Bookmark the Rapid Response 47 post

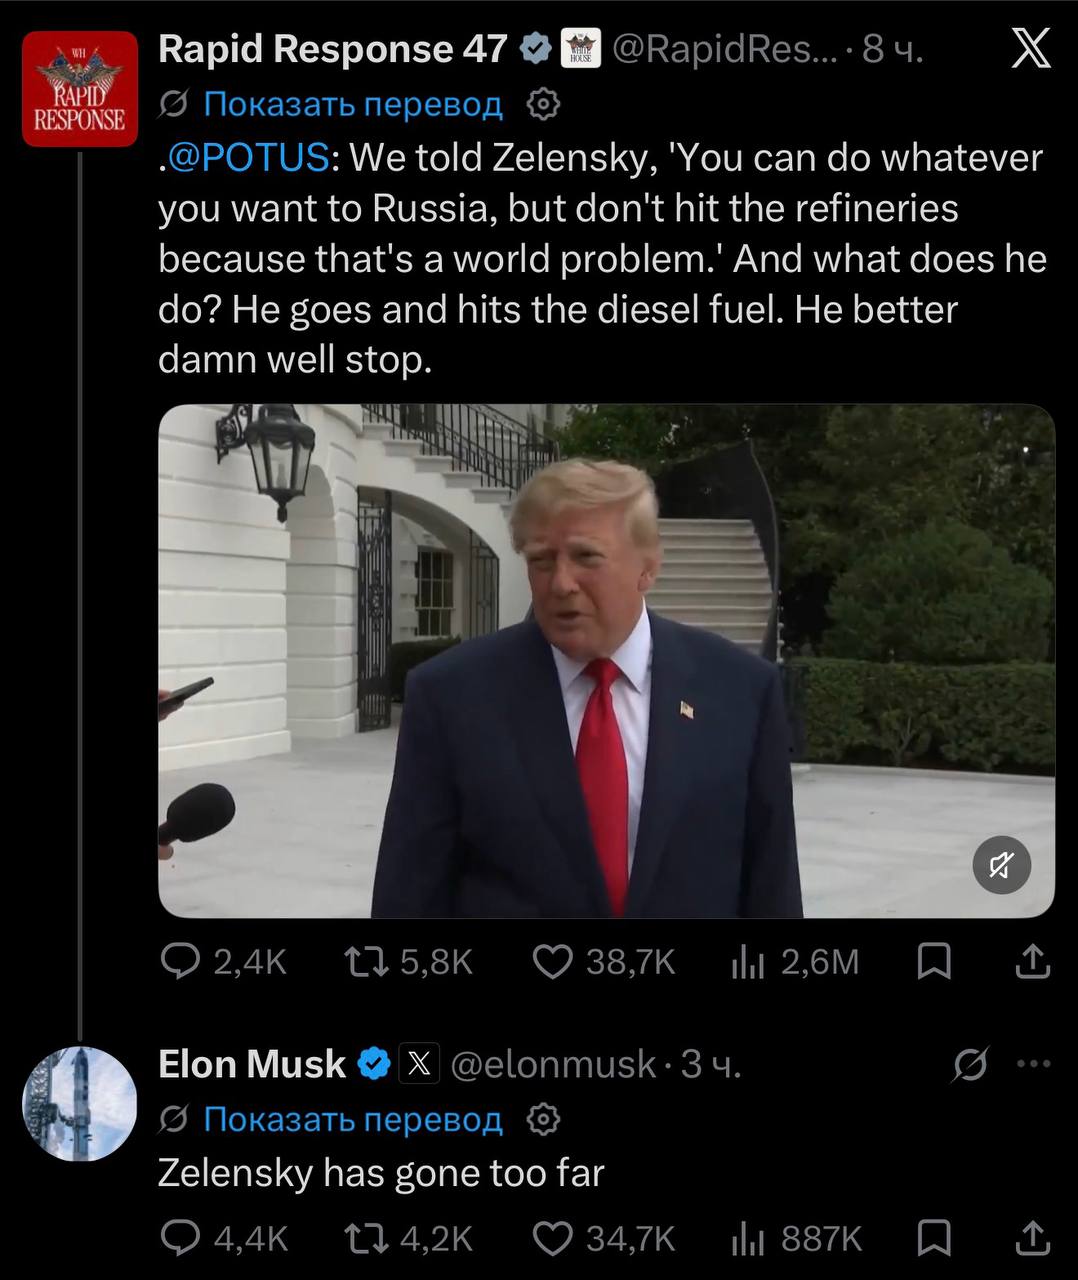point(934,961)
